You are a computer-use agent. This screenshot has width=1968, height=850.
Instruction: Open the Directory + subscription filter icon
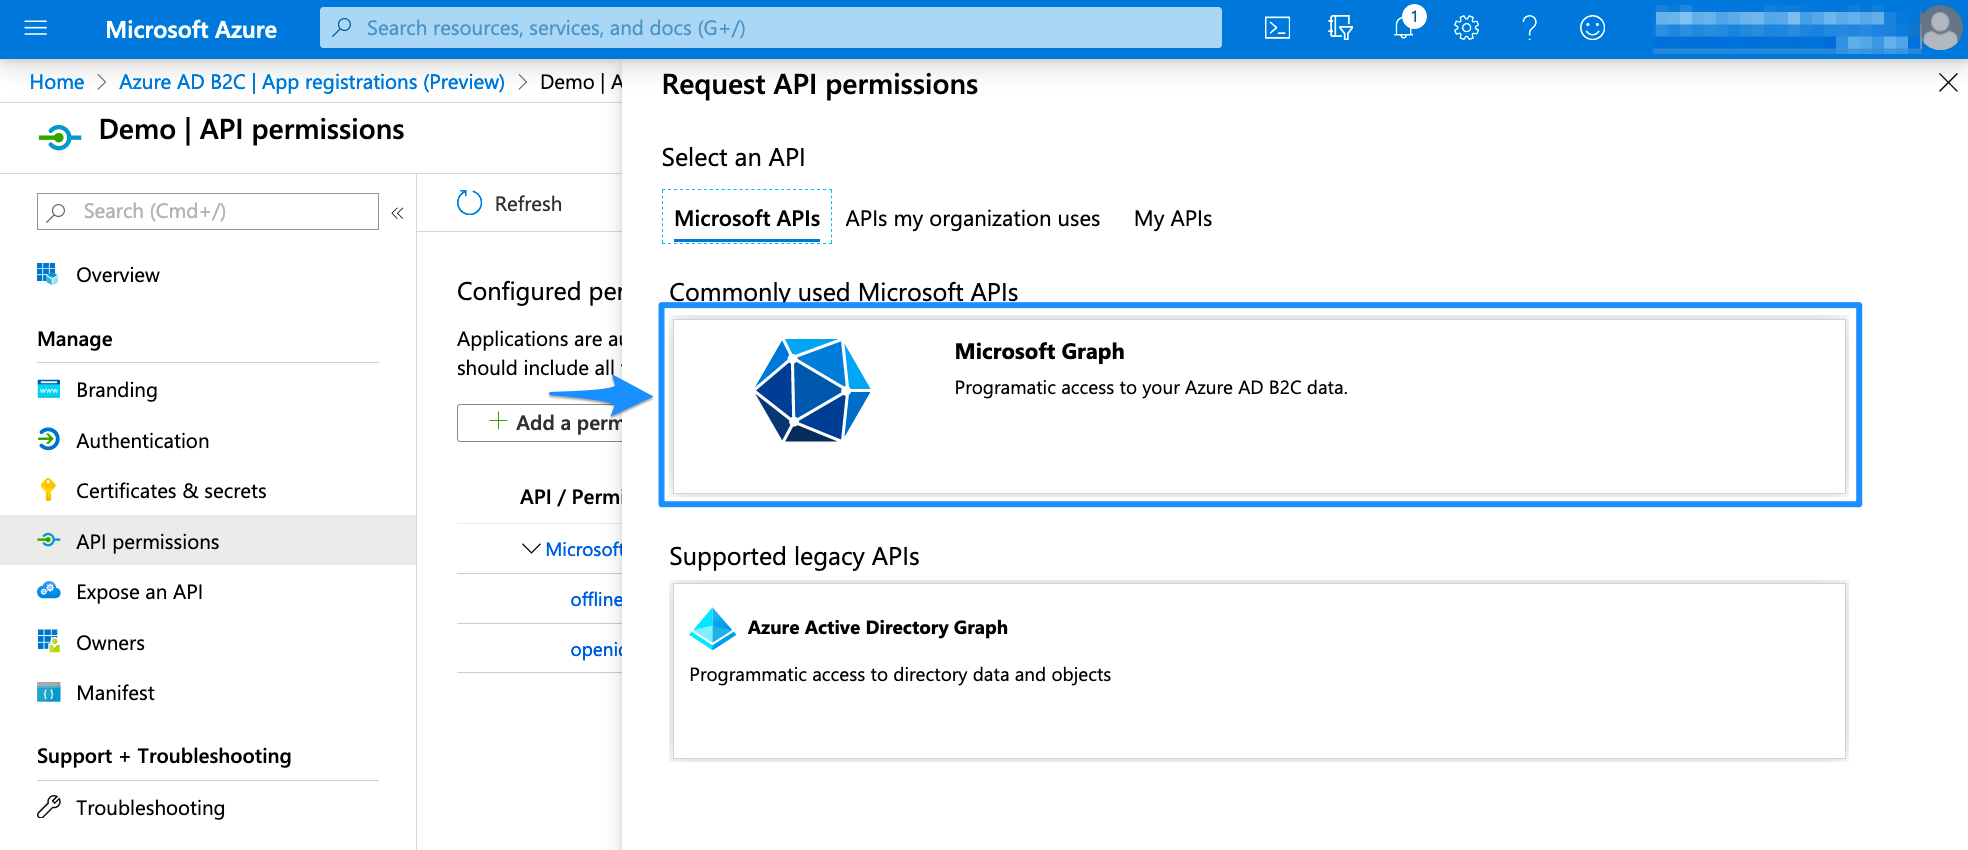coord(1340,28)
